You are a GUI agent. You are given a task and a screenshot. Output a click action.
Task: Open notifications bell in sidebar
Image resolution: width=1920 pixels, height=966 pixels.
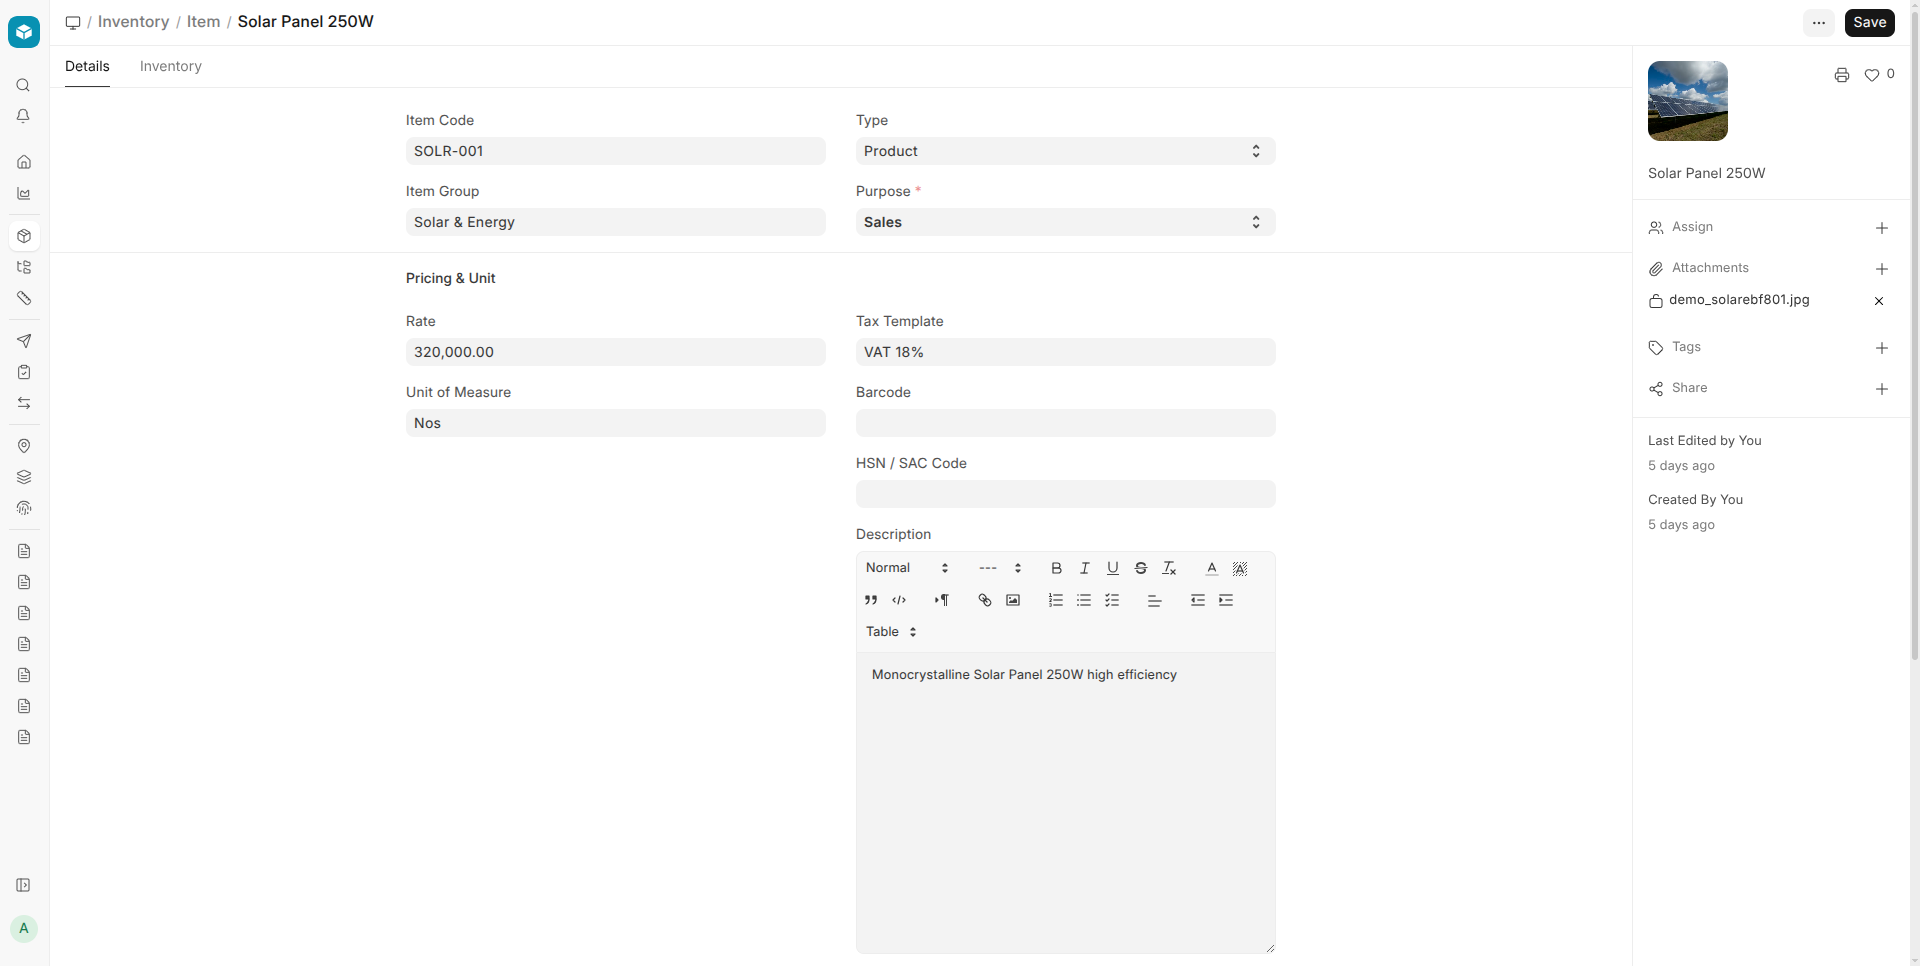tap(24, 116)
